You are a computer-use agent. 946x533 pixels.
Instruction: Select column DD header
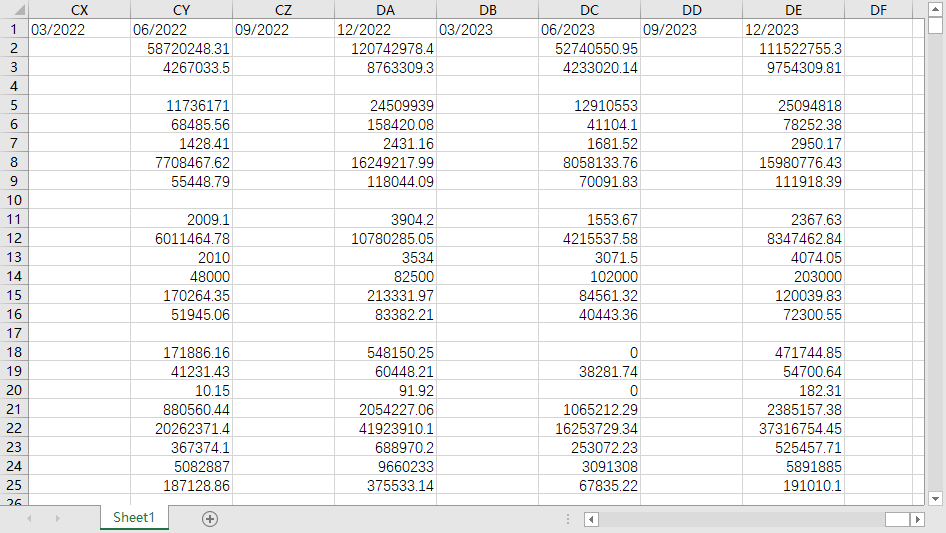click(691, 10)
